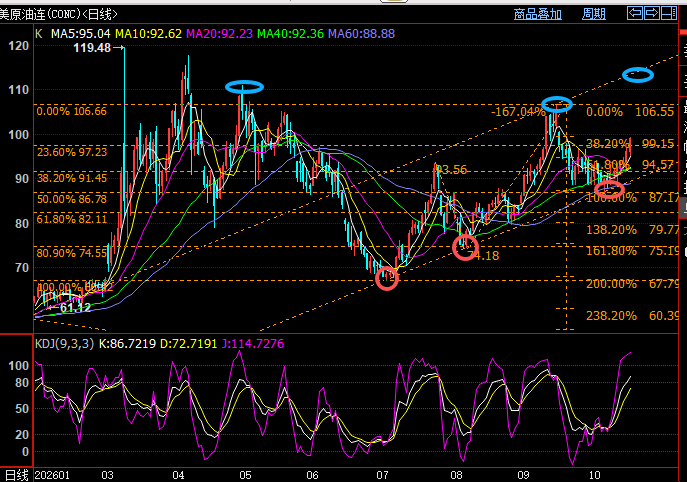Open the 周期 period link
Image resolution: width=687 pixels, height=482 pixels.
[594, 14]
